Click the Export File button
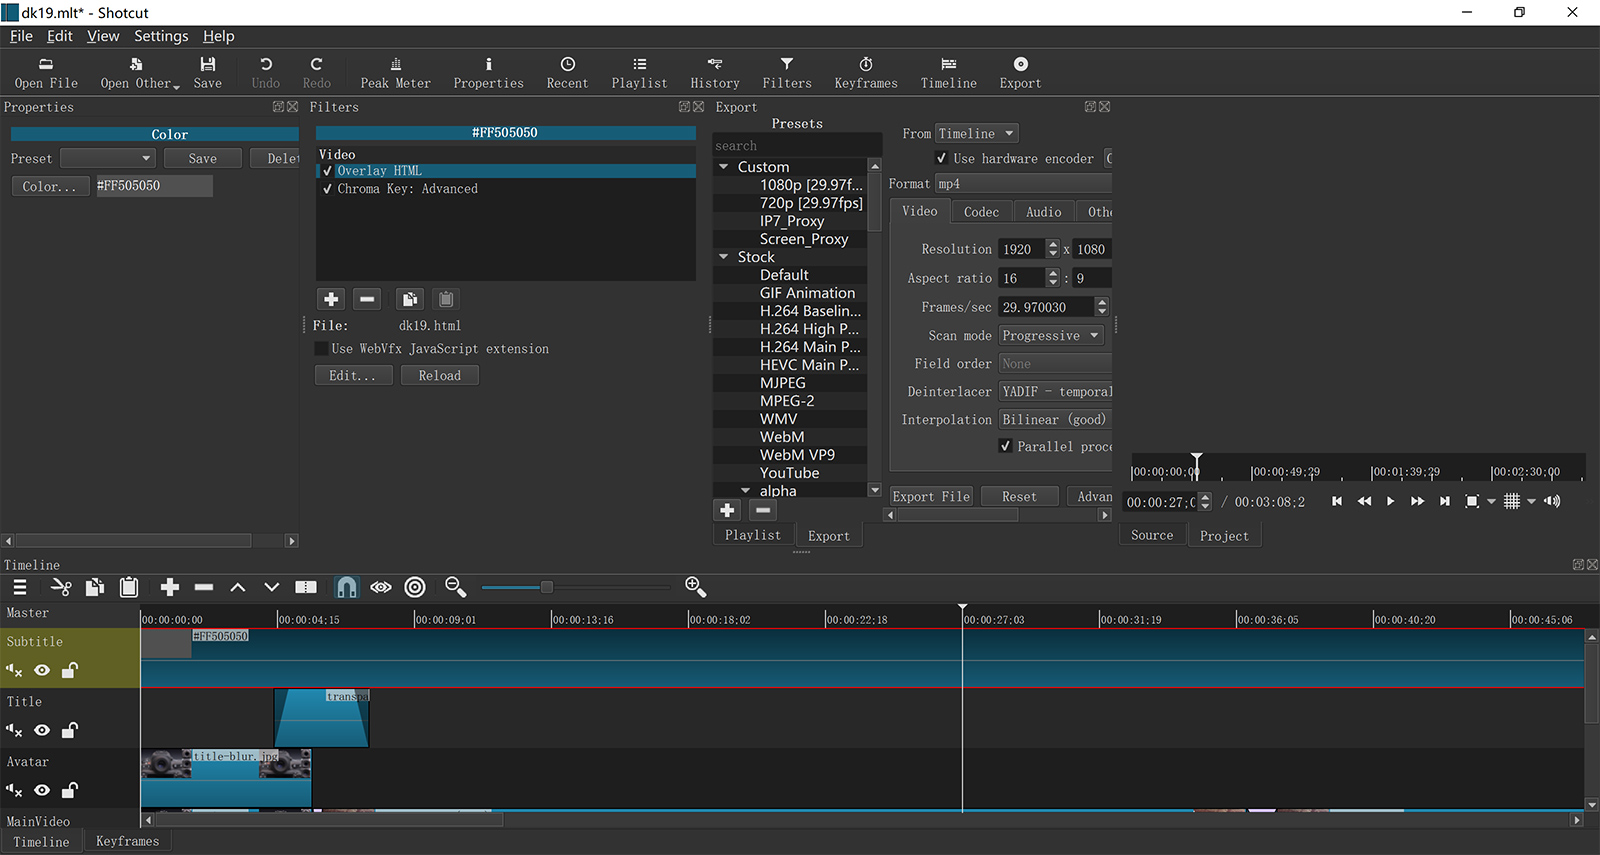The image size is (1600, 855). coord(931,497)
